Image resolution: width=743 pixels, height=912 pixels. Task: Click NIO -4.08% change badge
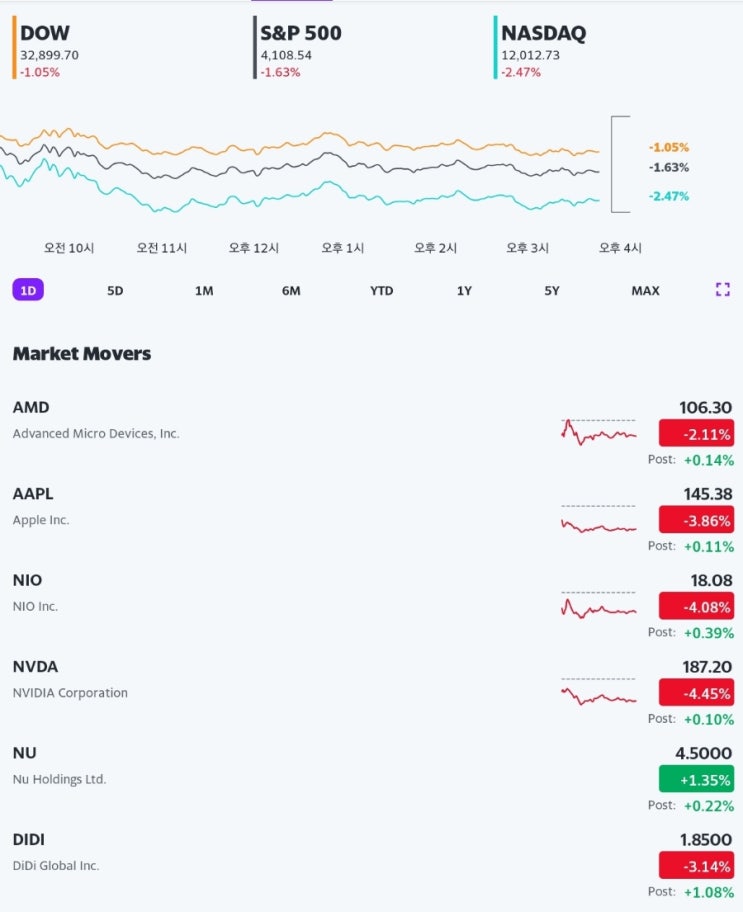pos(696,607)
